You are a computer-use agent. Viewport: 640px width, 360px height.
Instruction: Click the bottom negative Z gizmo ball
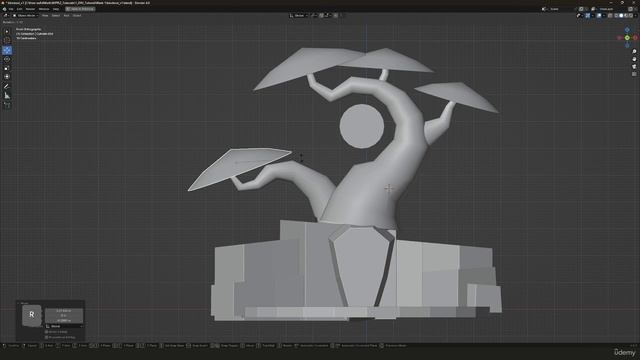coord(627,45)
